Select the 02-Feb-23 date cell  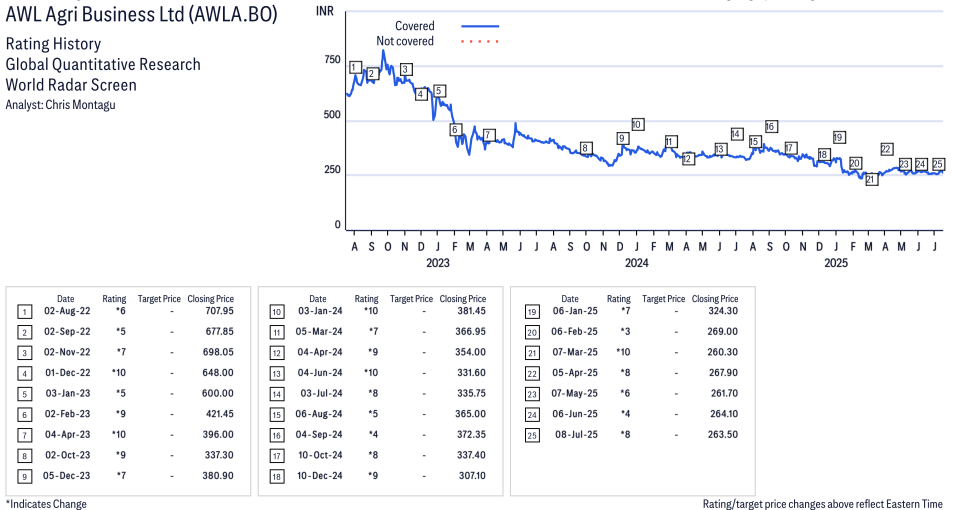(x=68, y=414)
